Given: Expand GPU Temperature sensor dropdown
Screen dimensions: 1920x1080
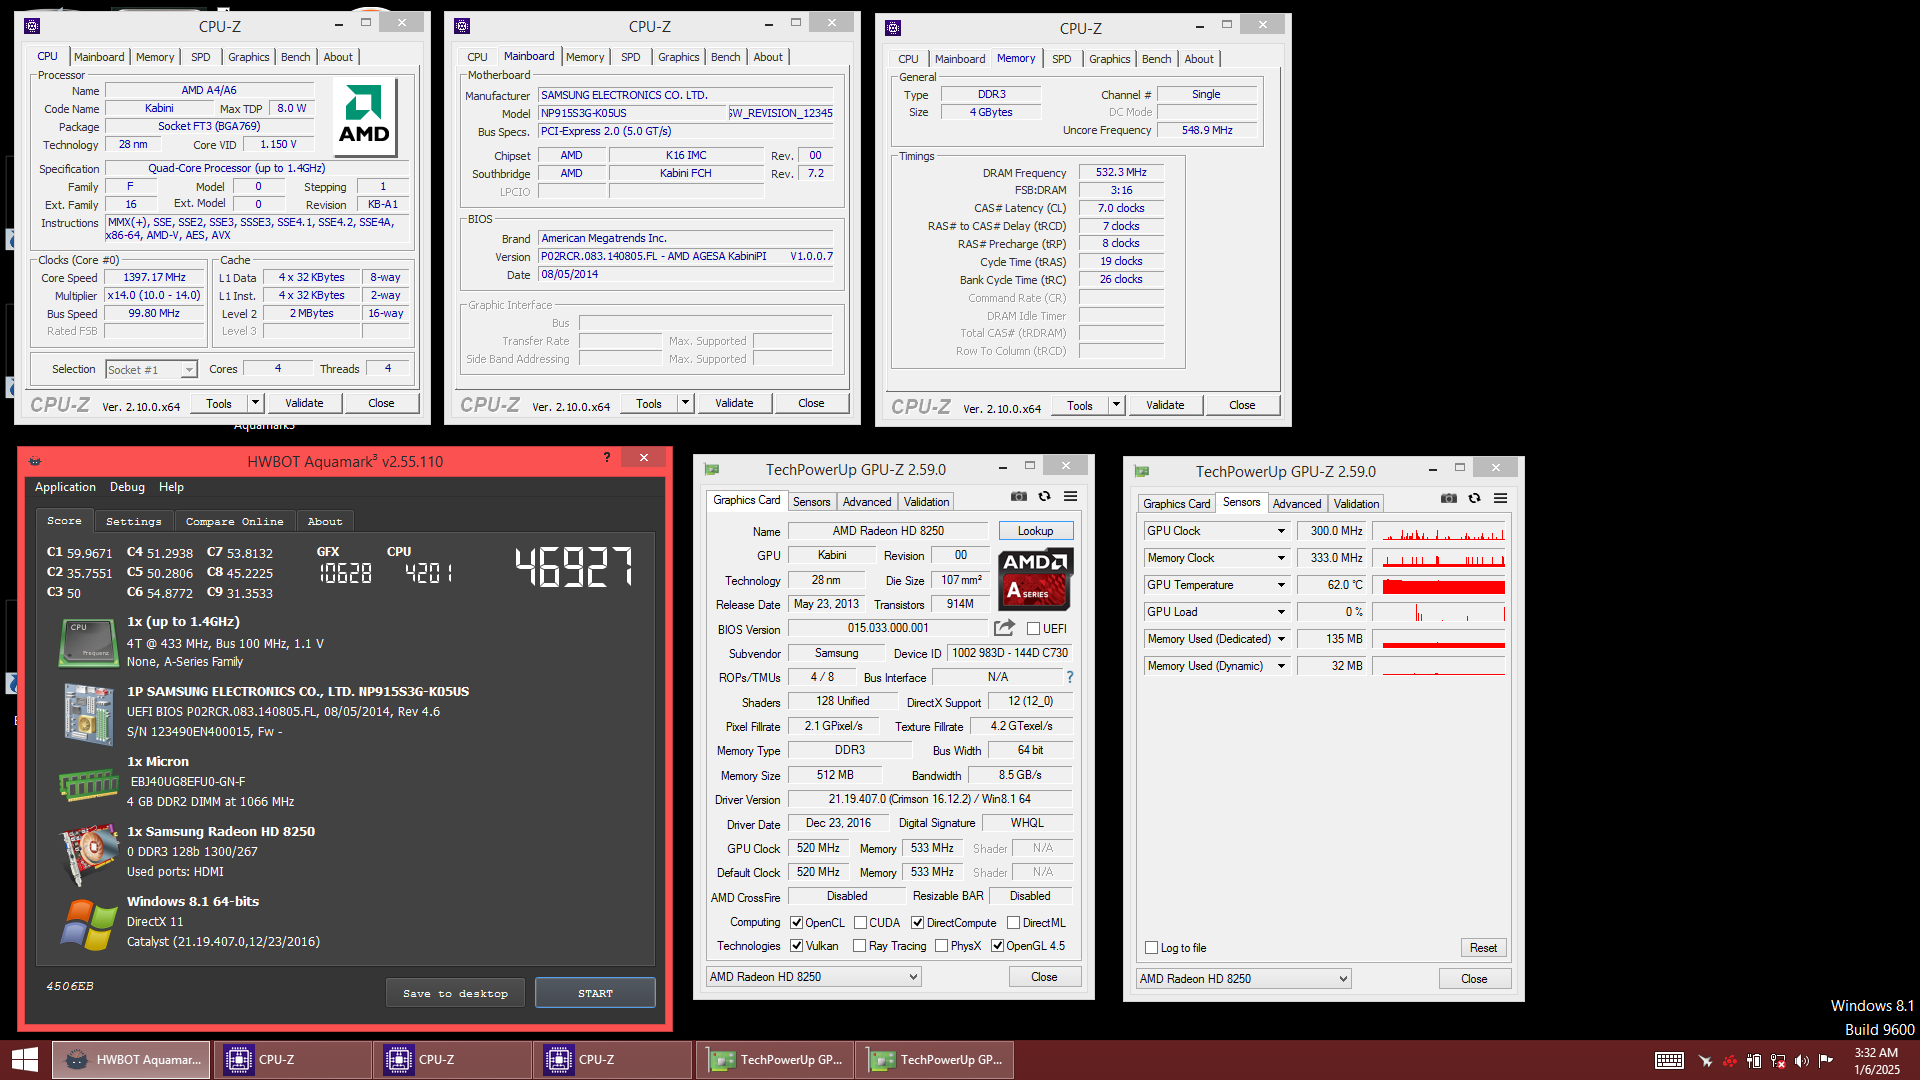Looking at the screenshot, I should coord(1281,585).
